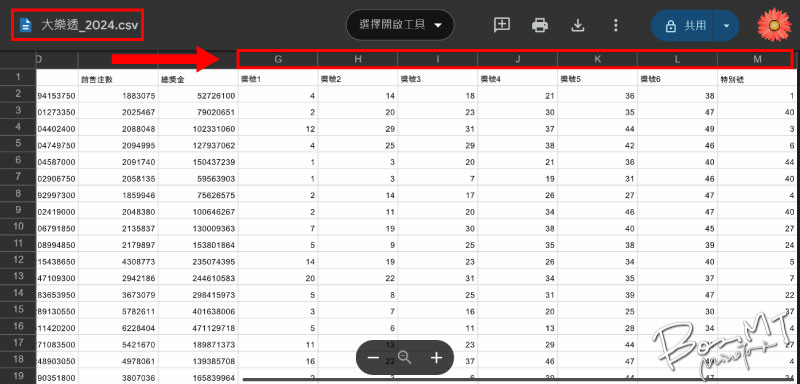Select column G header
The height and width of the screenshot is (384, 800).
click(x=278, y=59)
